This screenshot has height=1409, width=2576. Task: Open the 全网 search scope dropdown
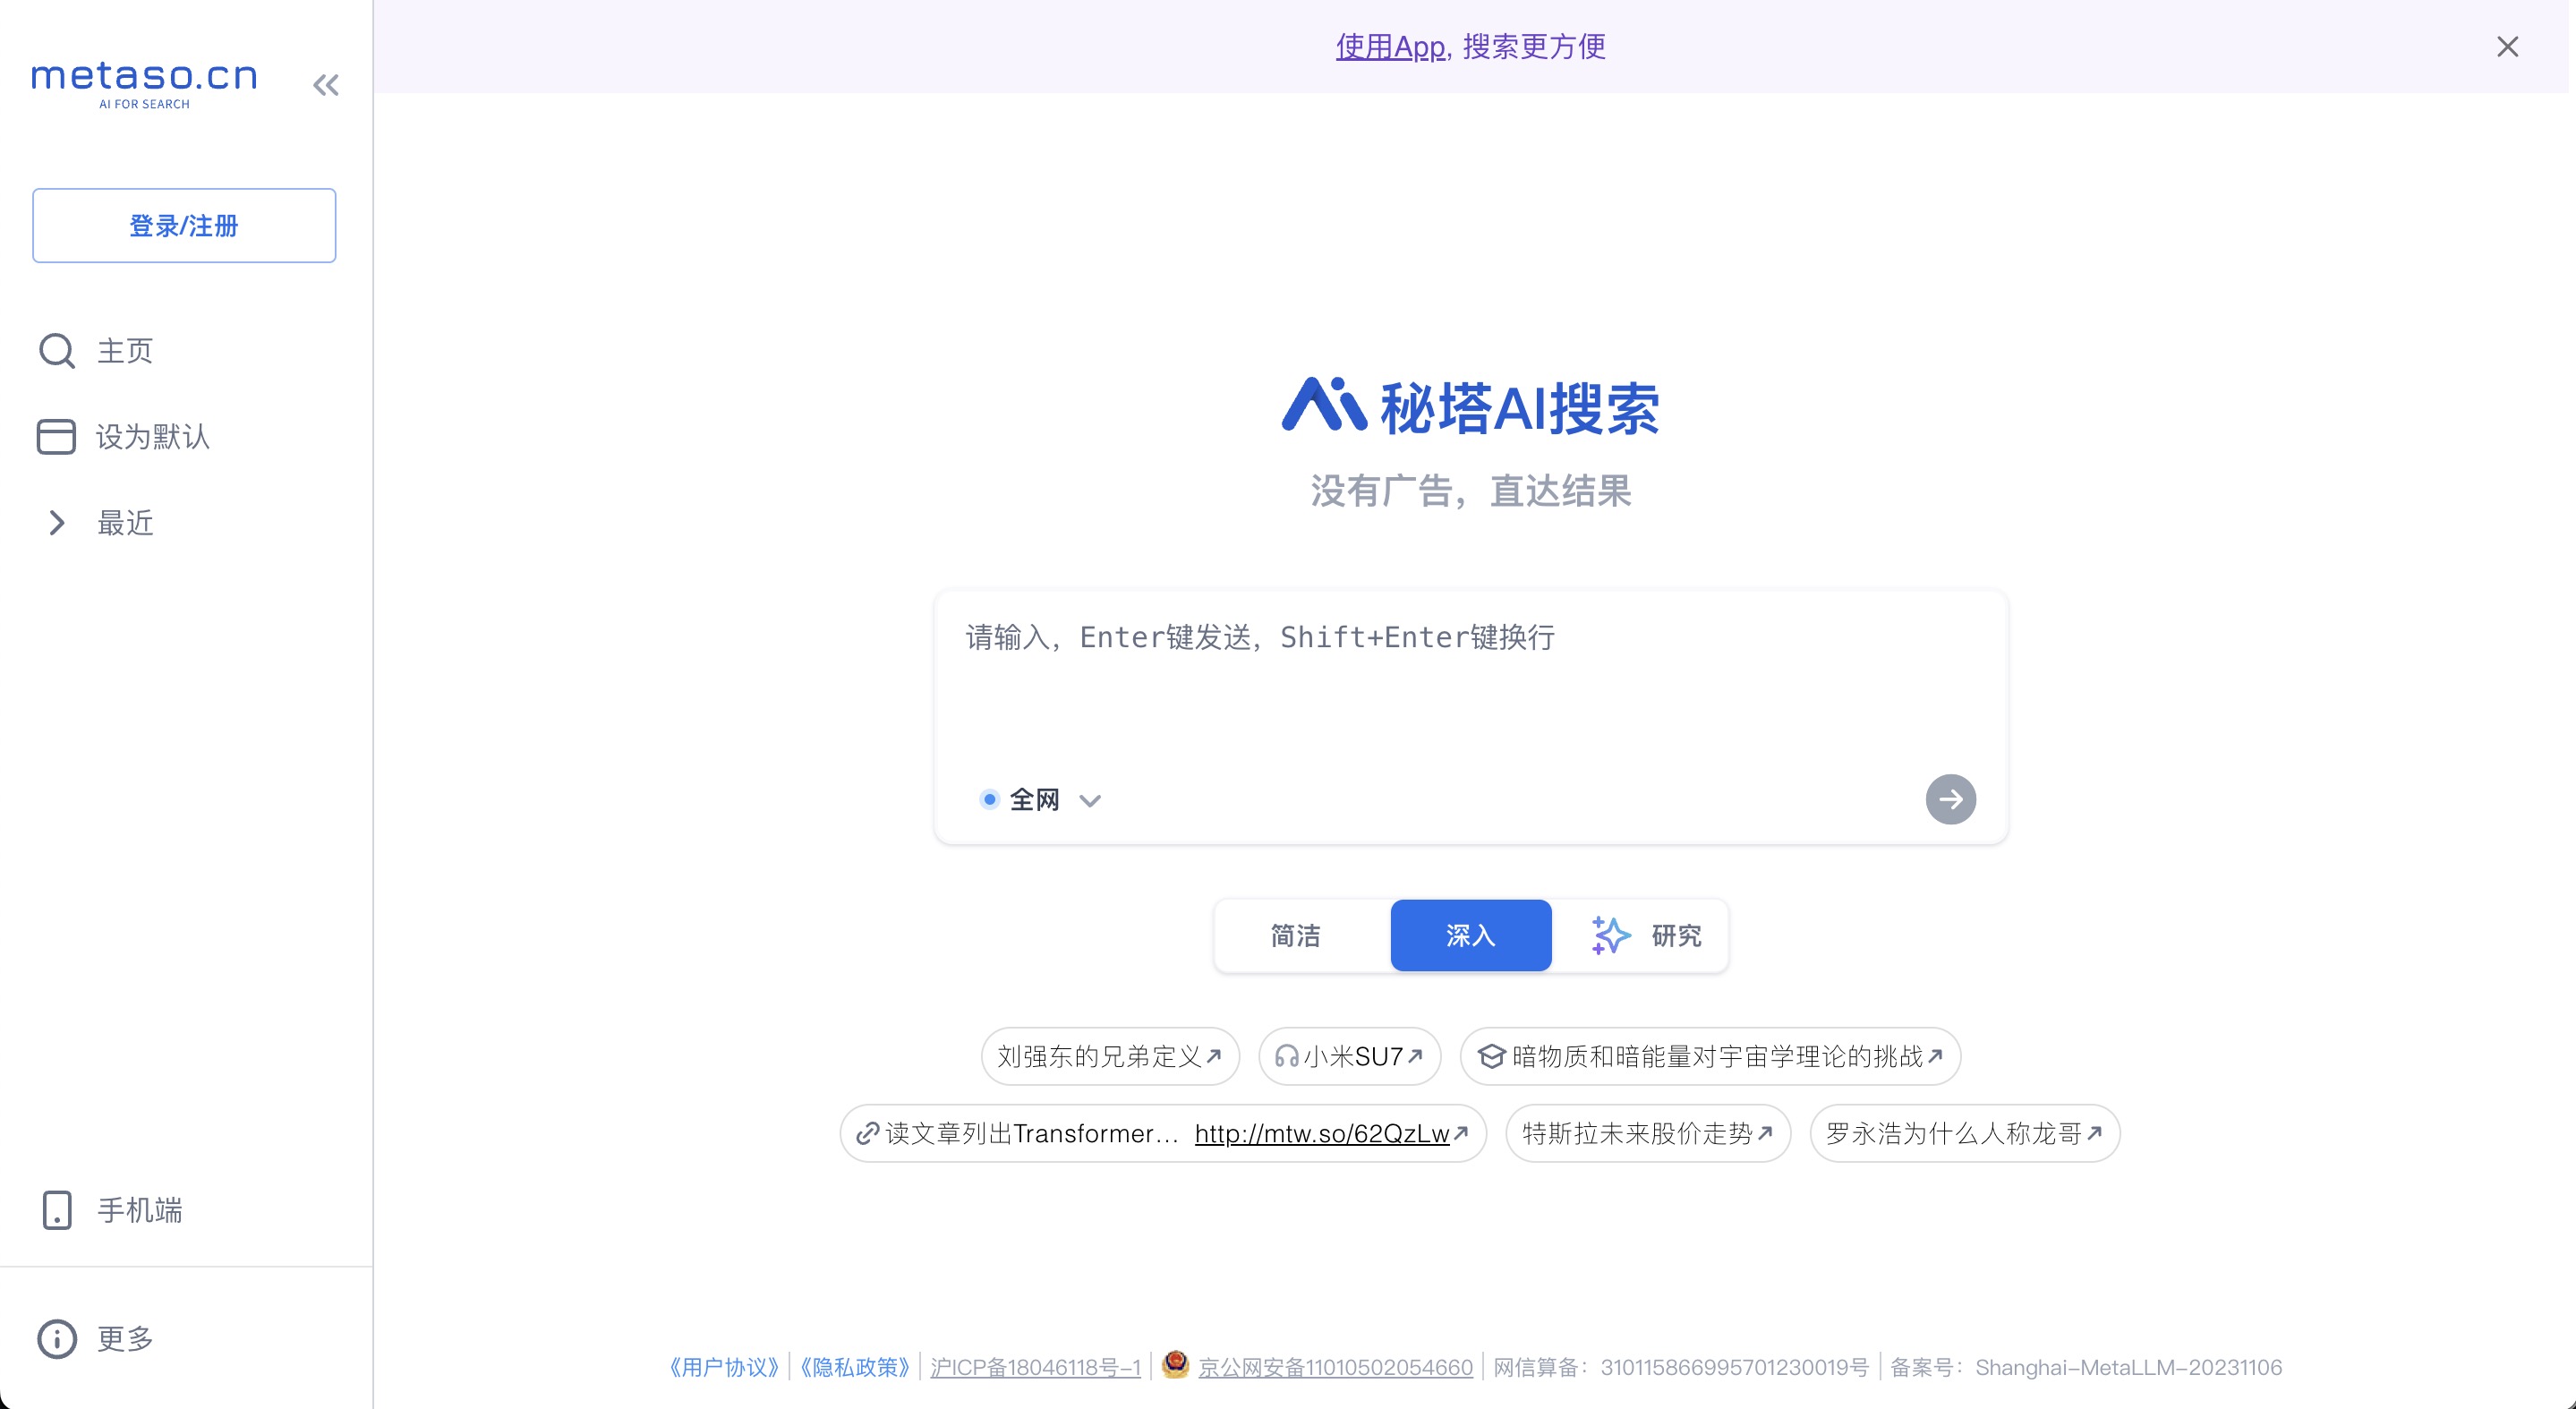tap(1040, 799)
